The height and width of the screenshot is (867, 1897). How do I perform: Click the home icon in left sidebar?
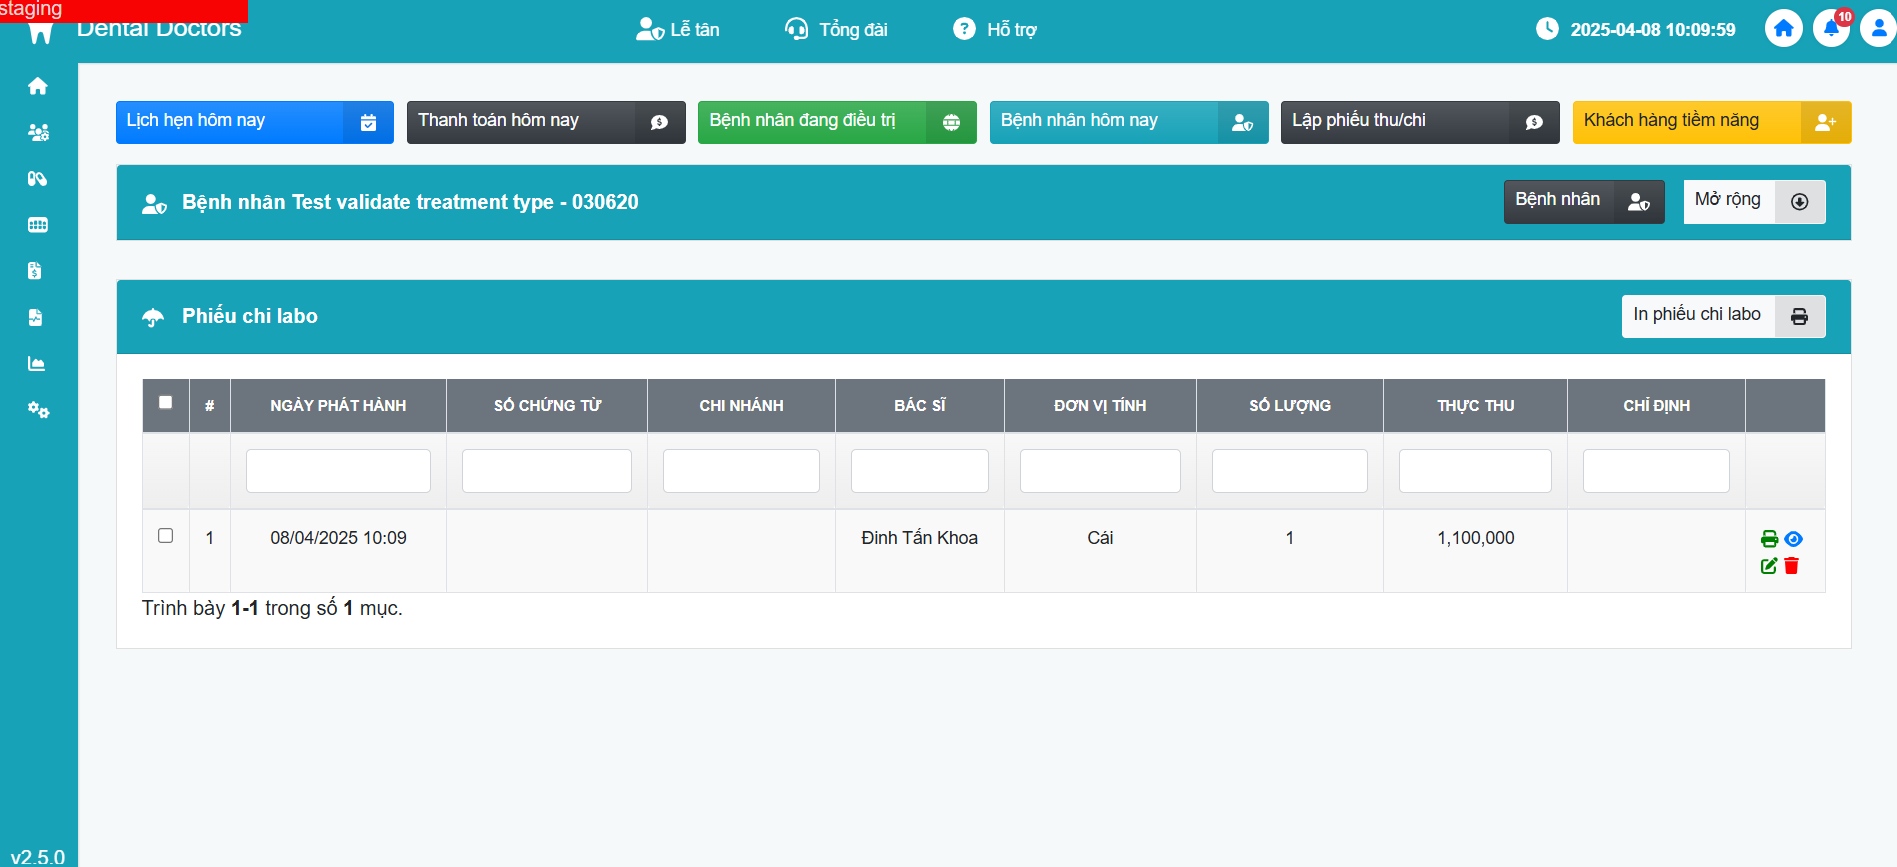[38, 86]
